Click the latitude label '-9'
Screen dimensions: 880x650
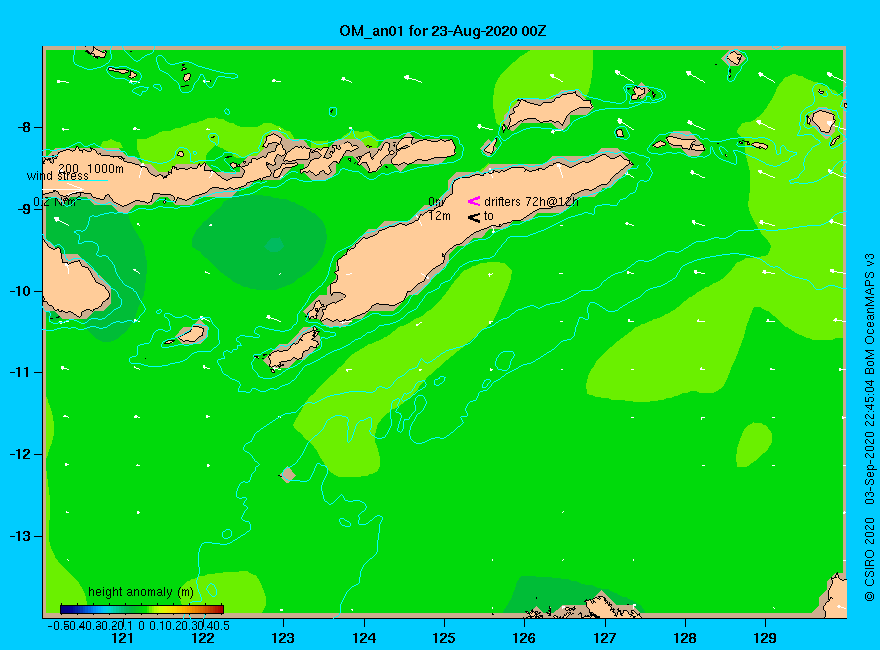(25, 209)
